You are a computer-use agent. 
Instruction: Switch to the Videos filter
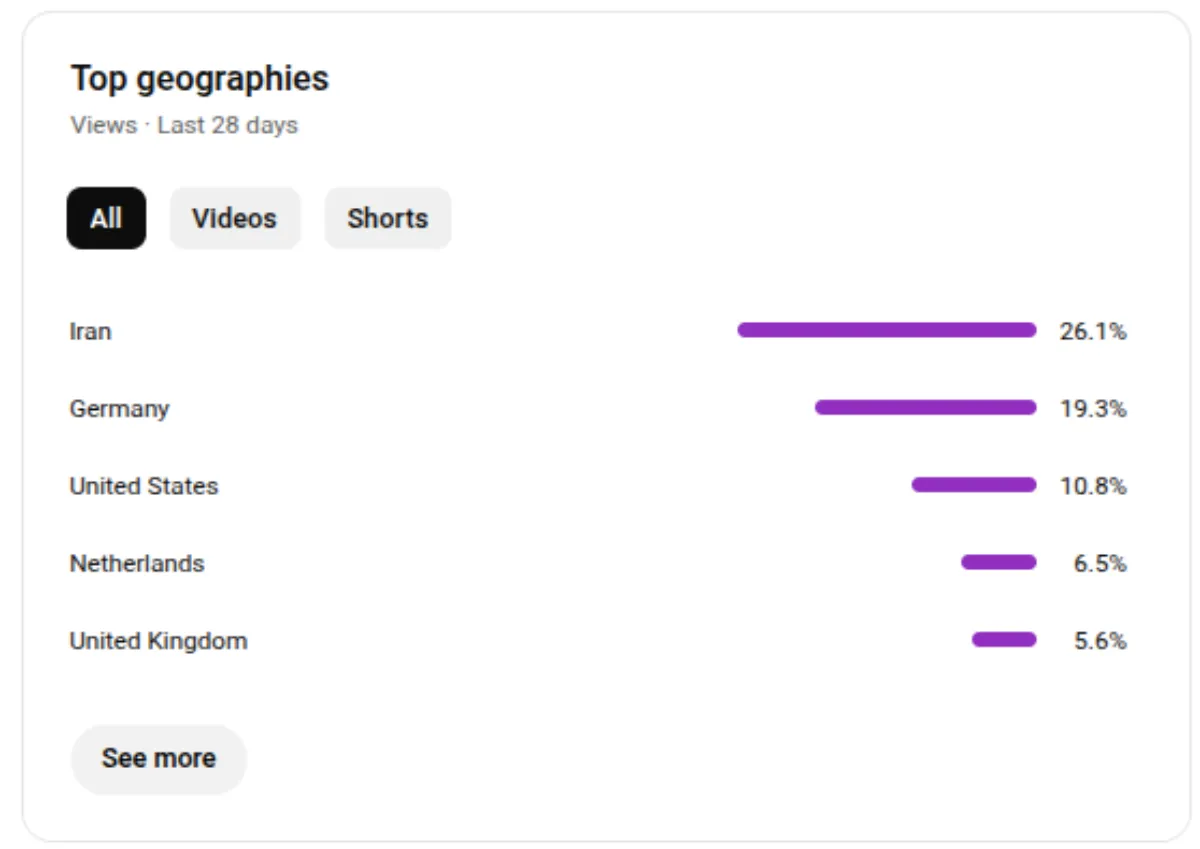click(234, 218)
